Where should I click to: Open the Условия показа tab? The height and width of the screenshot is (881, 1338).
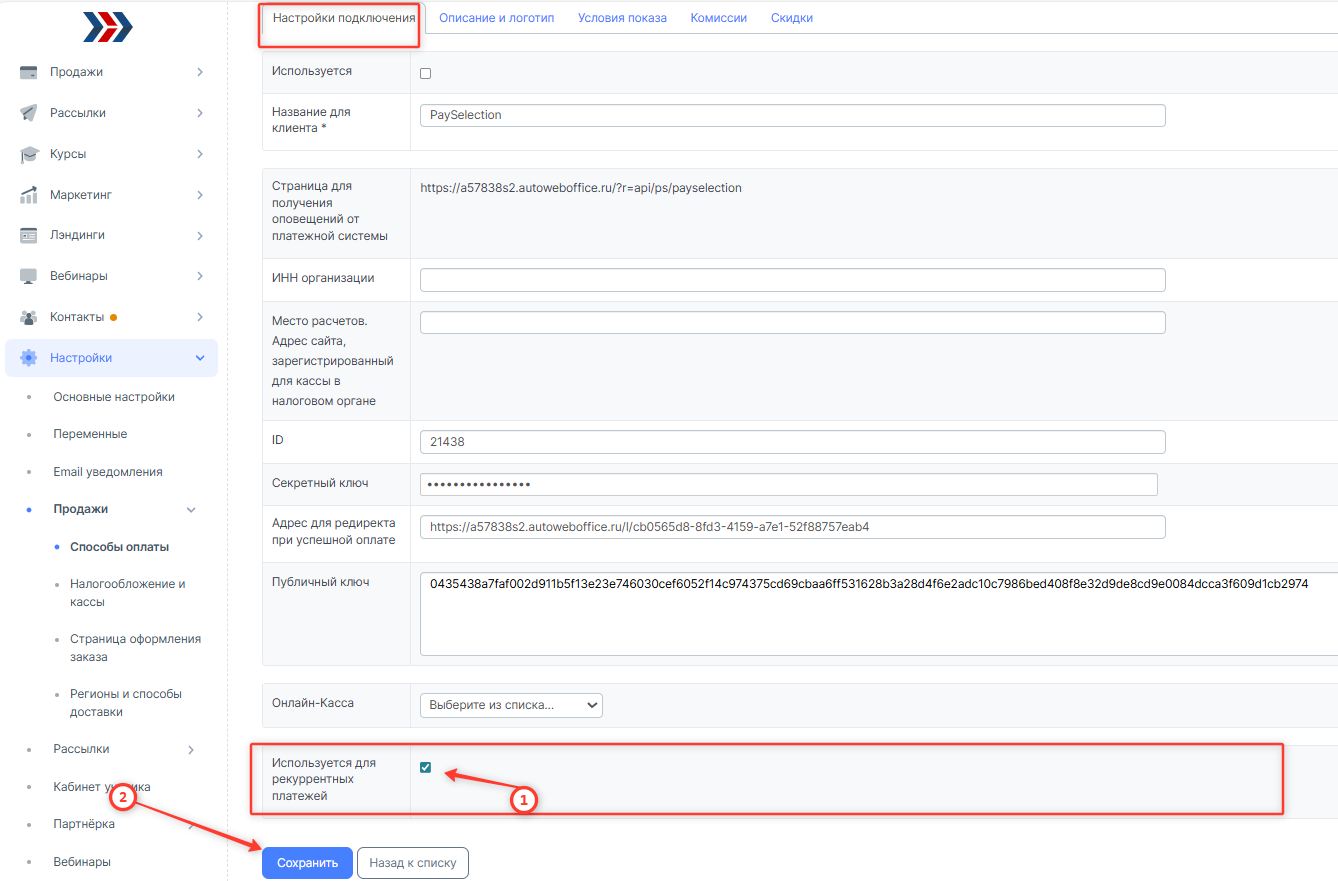pos(622,18)
